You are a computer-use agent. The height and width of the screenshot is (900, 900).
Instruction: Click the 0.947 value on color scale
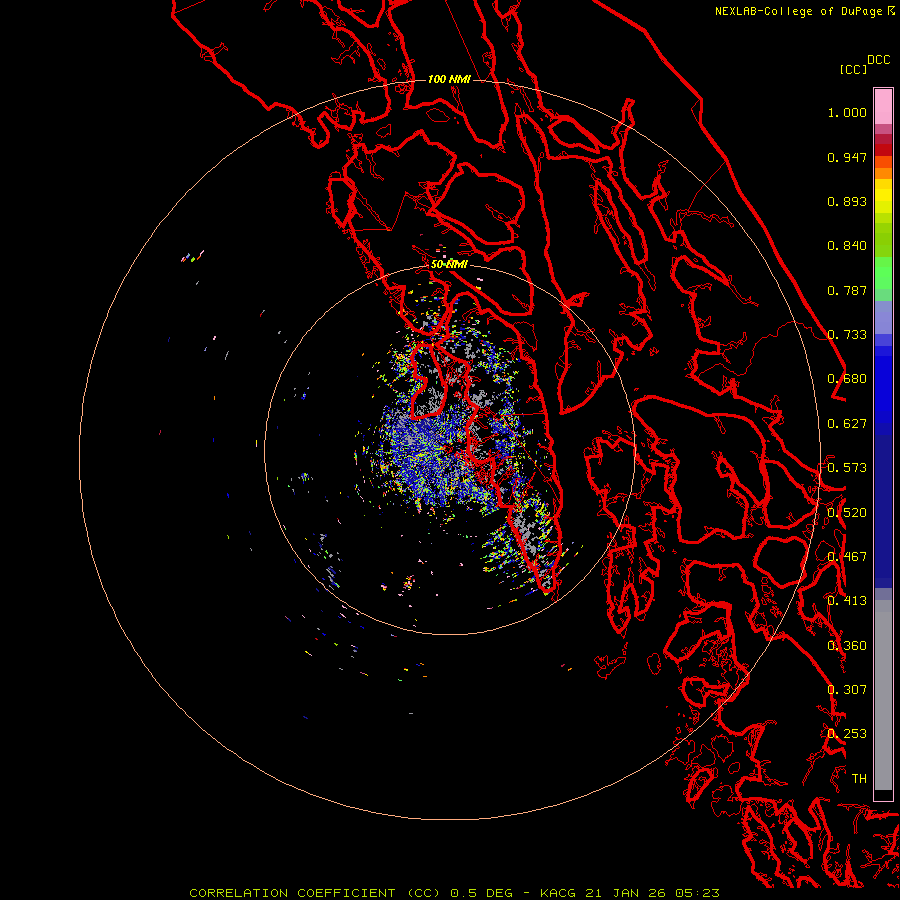[847, 157]
